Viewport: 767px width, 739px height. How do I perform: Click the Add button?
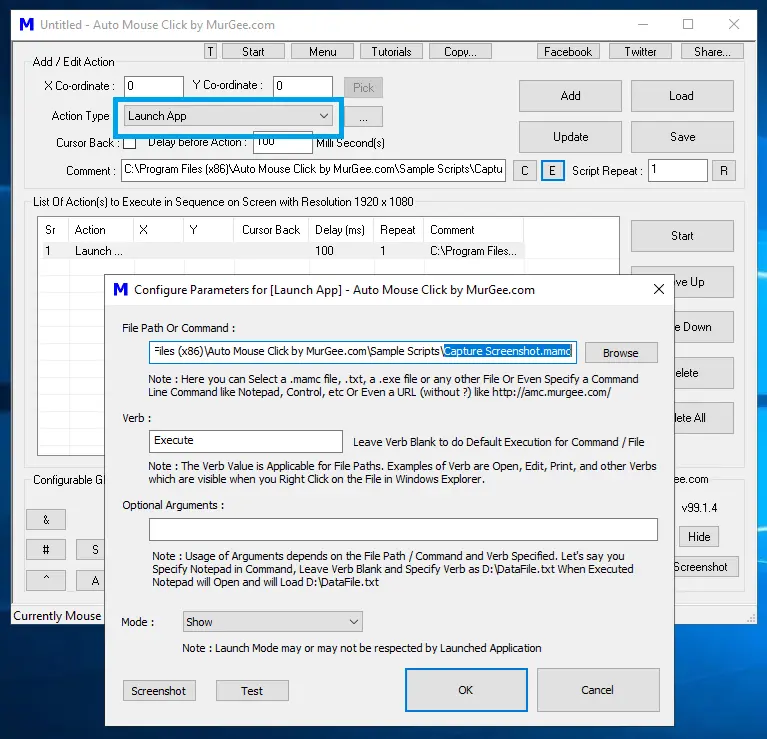(x=570, y=96)
